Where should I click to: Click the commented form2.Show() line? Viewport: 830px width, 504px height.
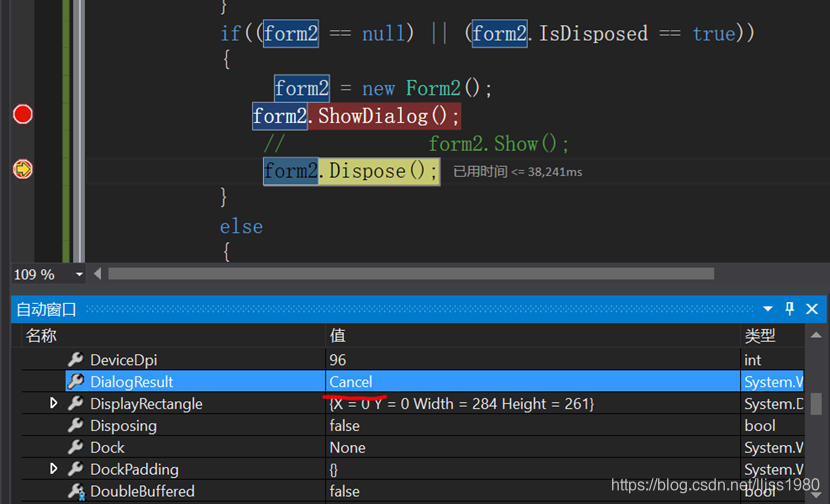tap(417, 143)
